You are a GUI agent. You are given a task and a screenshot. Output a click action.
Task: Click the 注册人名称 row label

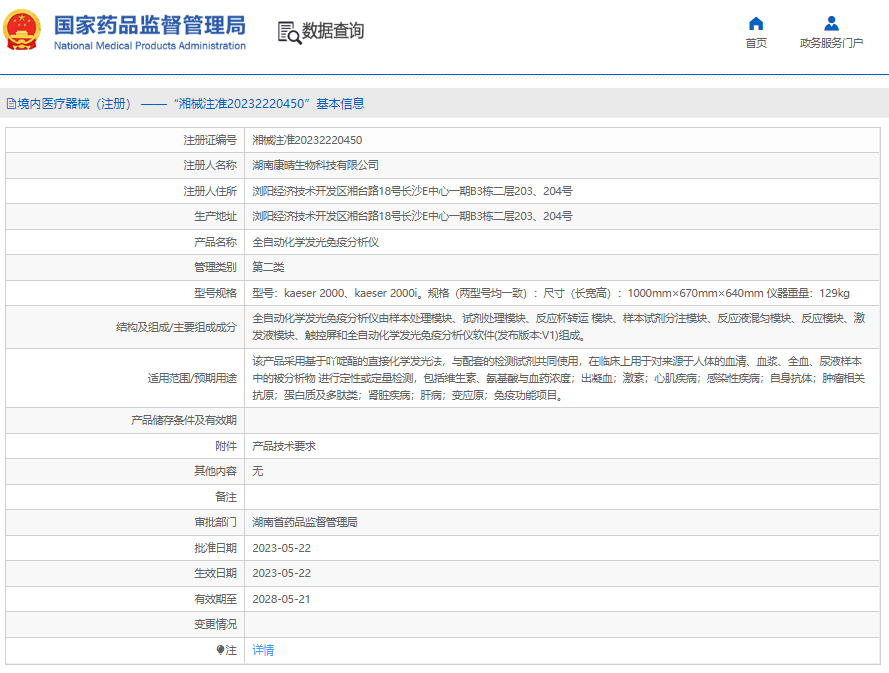[210, 165]
